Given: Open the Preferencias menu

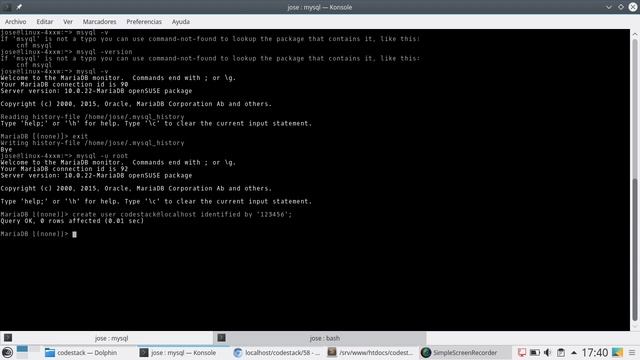Looking at the screenshot, I should click(144, 22).
